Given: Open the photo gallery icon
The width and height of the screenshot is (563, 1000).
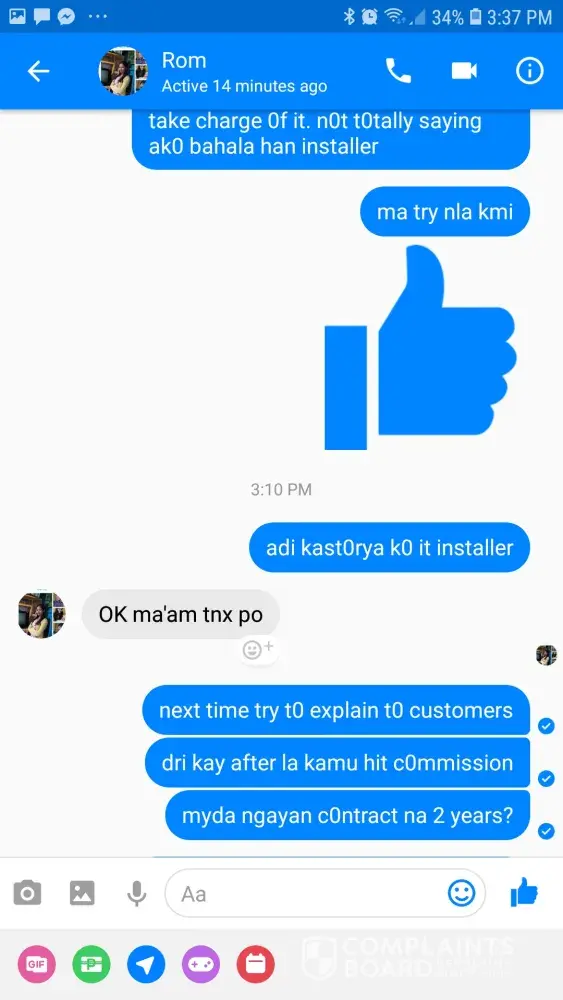Looking at the screenshot, I should pyautogui.click(x=82, y=892).
